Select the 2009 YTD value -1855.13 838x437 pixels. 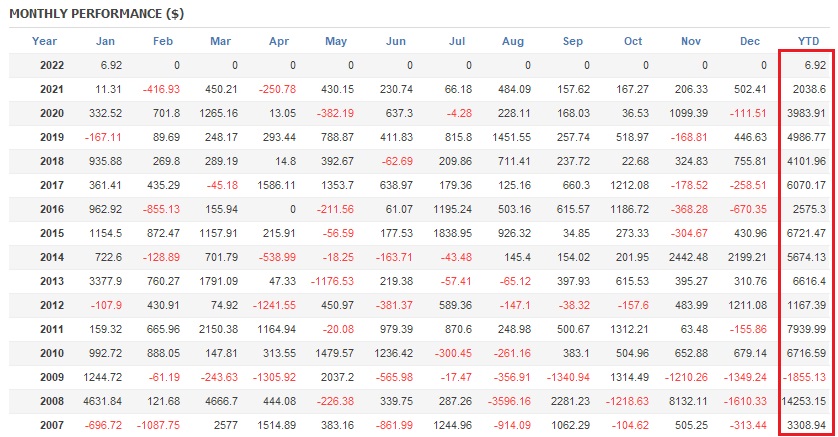tap(806, 377)
